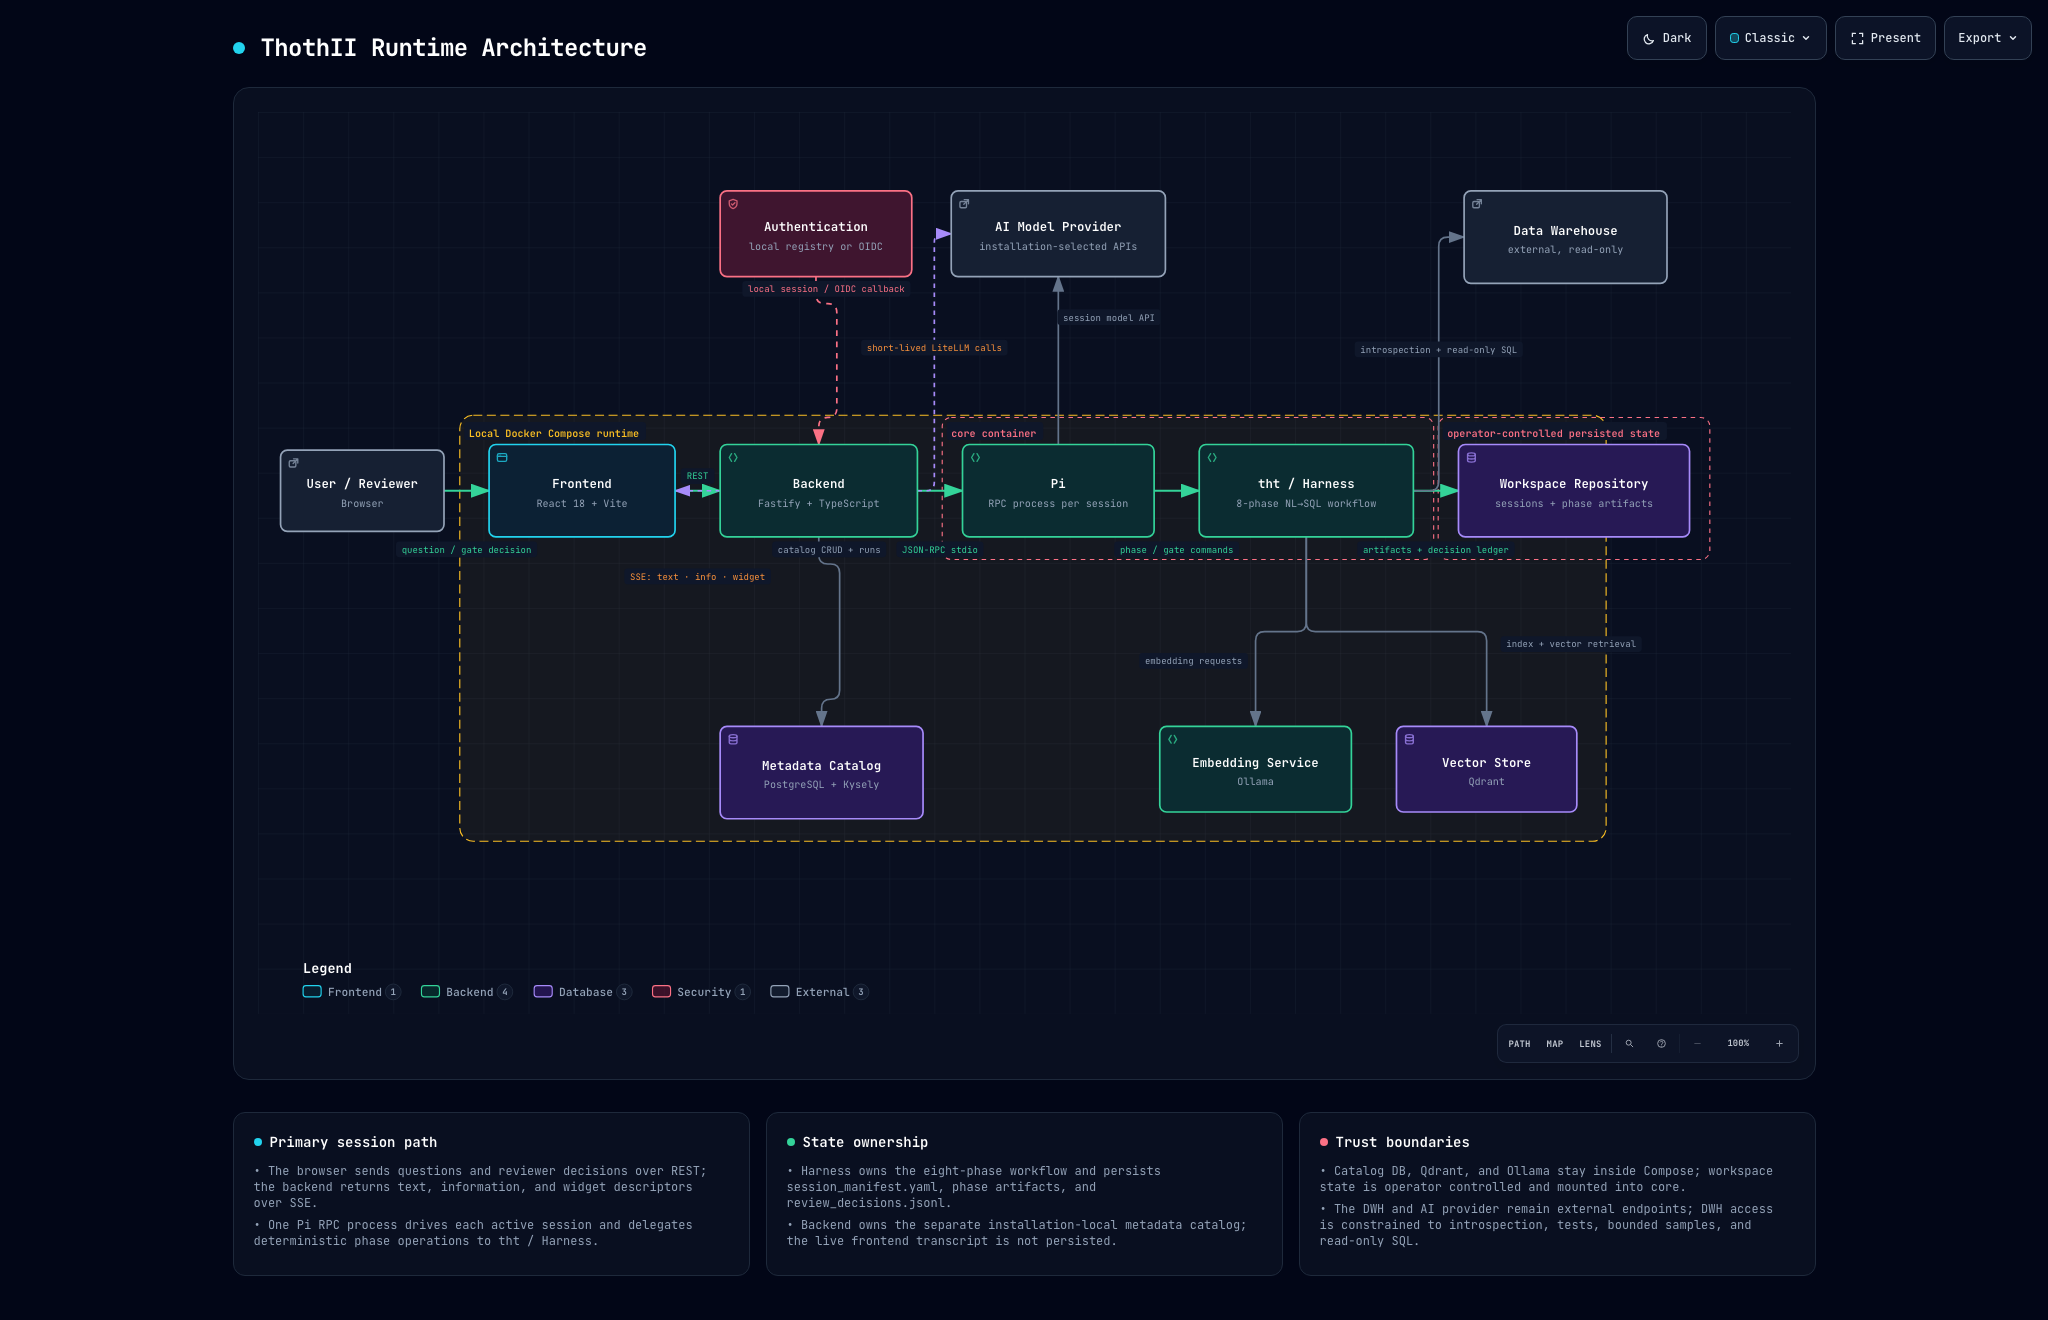The width and height of the screenshot is (2048, 1320).
Task: Start Present fullscreen mode
Action: click(1885, 38)
